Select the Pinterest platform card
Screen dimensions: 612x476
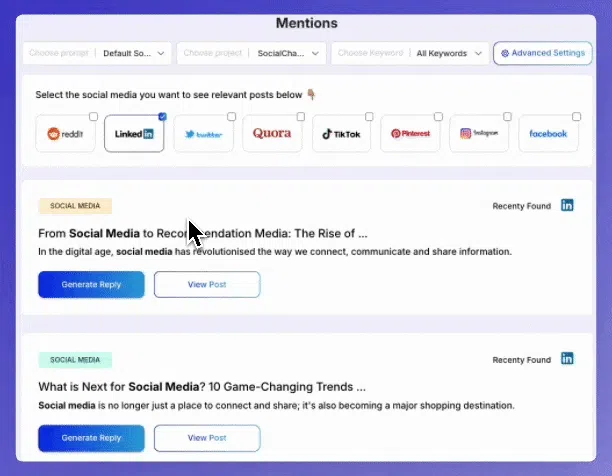410,133
